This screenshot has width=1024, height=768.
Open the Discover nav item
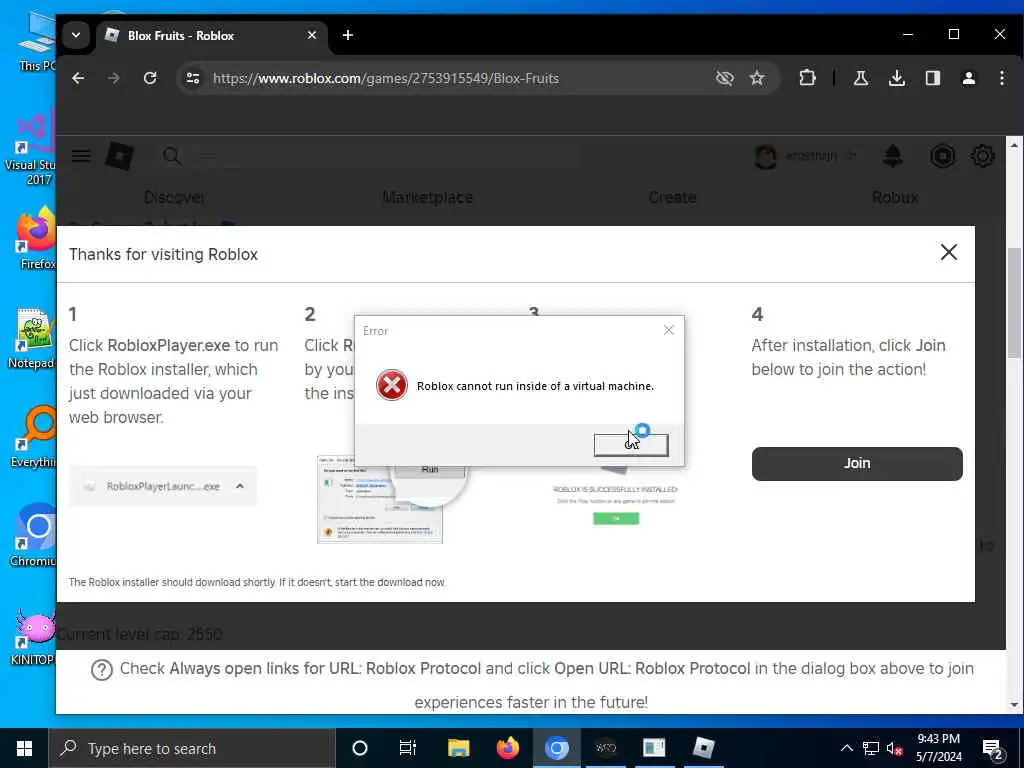[x=175, y=197]
